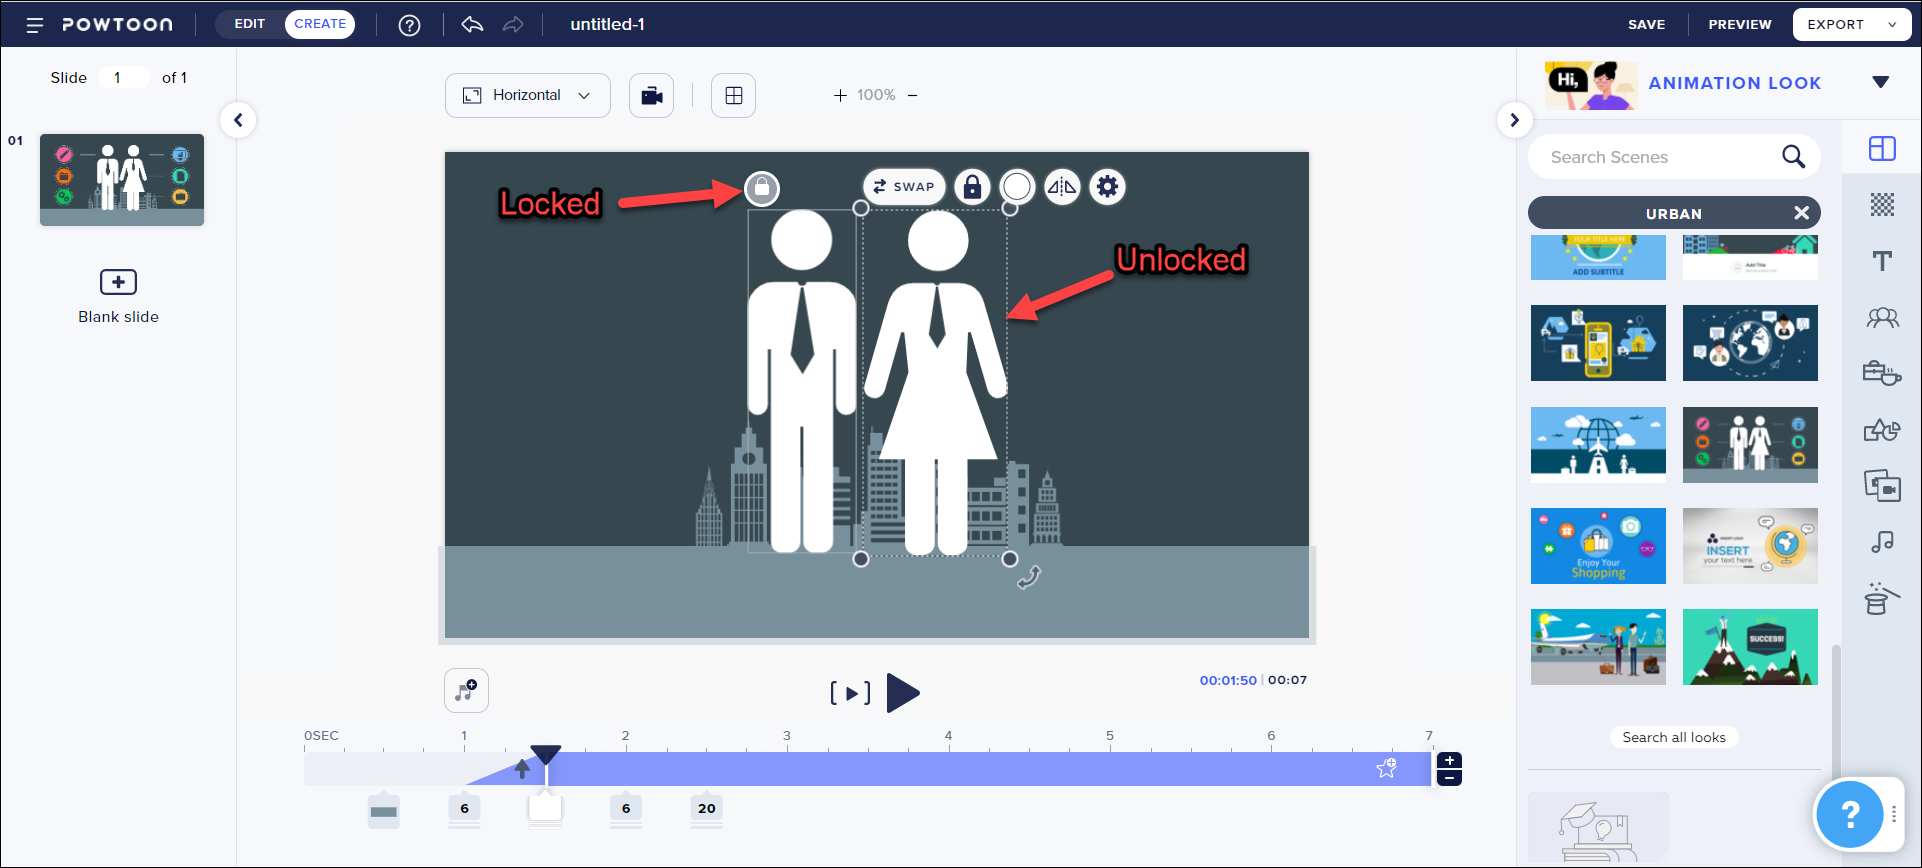Switch to CREATE mode
Screen dimensions: 1922x868
point(320,24)
